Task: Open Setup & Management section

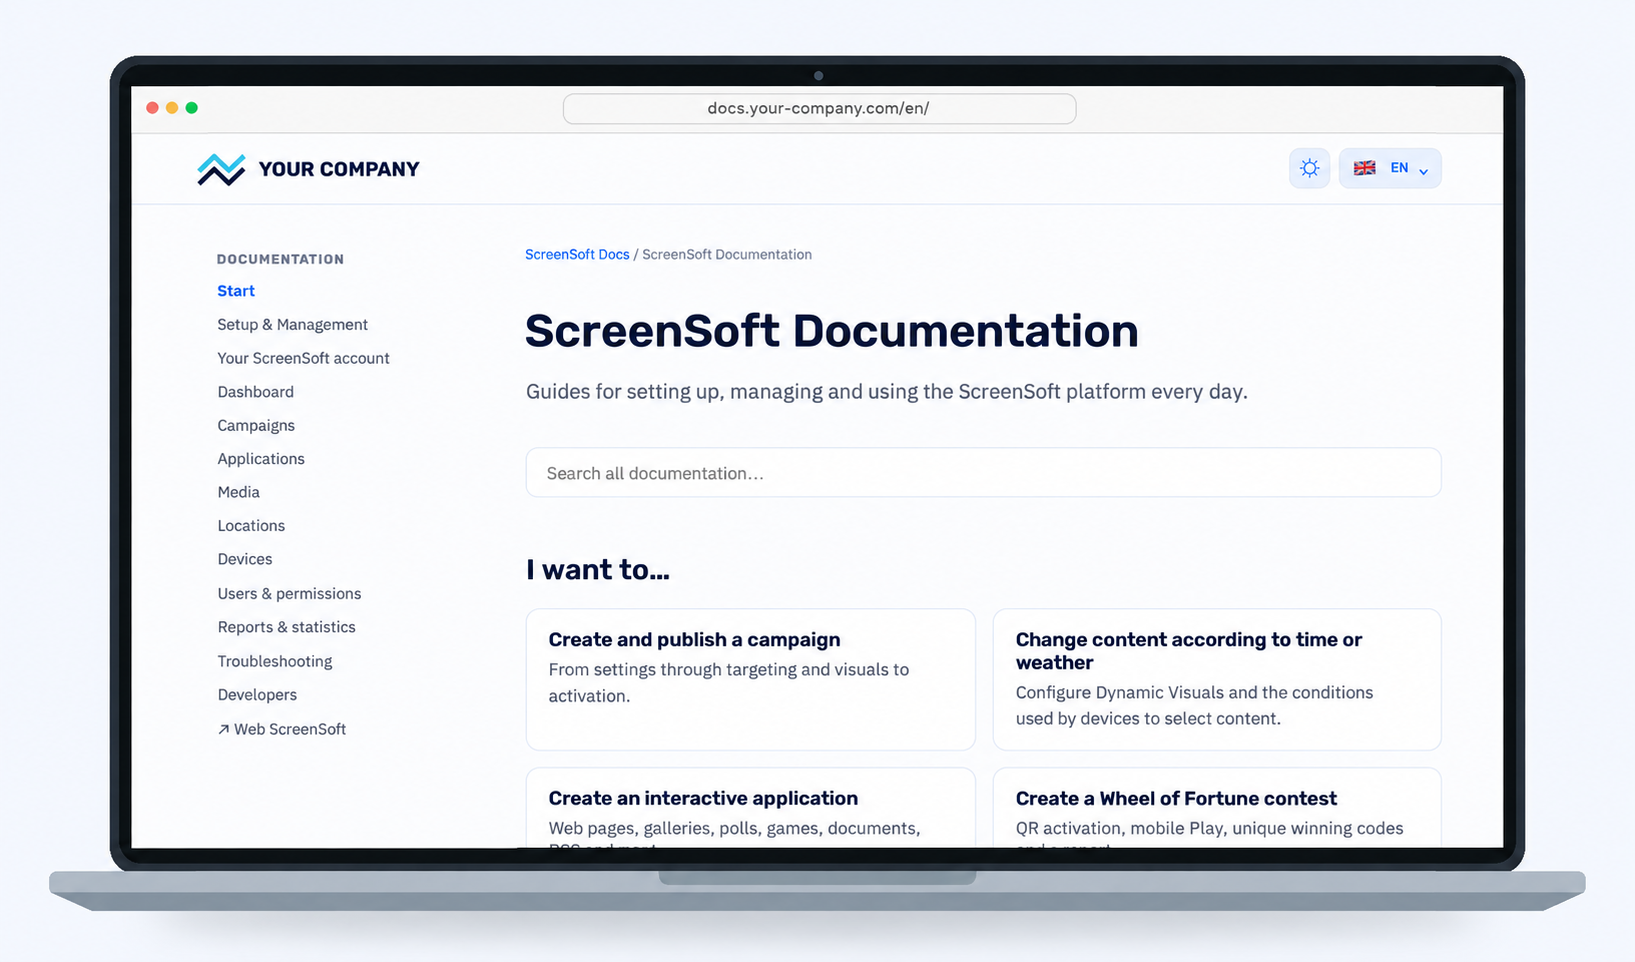Action: [x=293, y=325]
